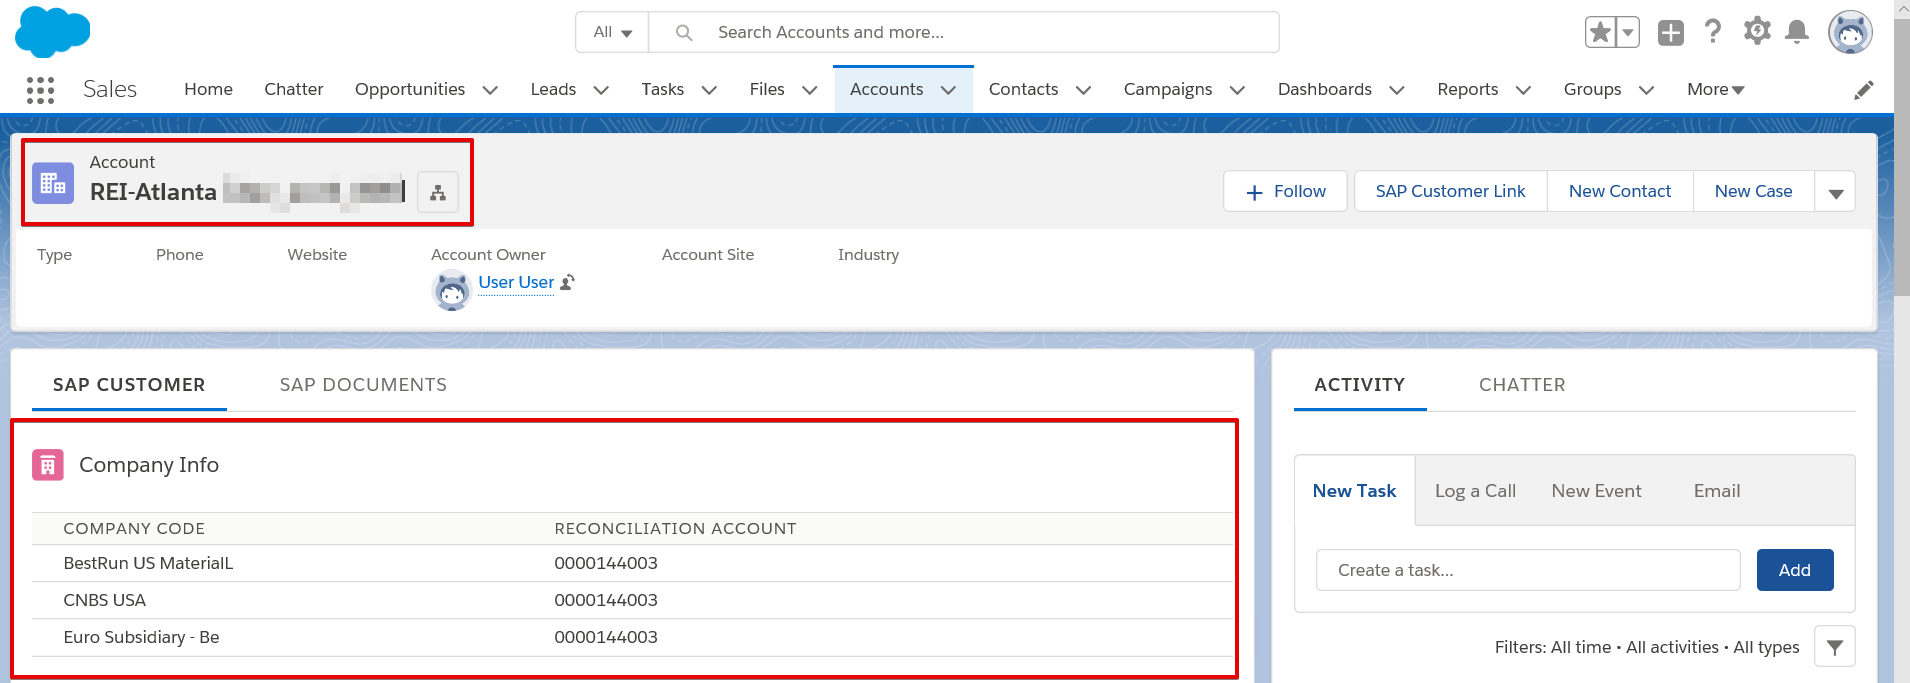
Task: Go to the Home tab
Action: 208,89
